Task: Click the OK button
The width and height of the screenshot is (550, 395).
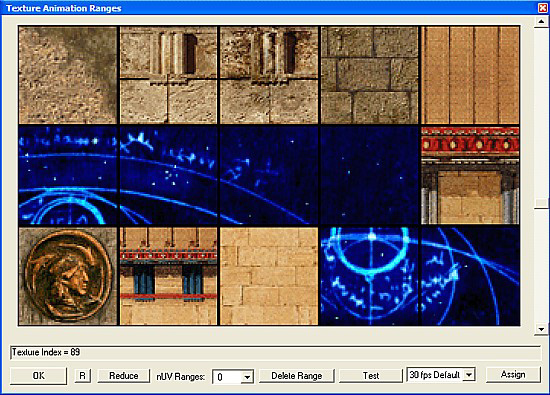Action: click(38, 376)
